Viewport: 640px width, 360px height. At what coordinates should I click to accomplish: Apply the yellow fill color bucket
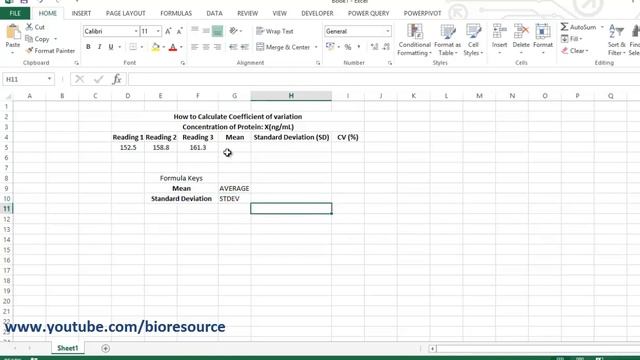click(x=156, y=47)
